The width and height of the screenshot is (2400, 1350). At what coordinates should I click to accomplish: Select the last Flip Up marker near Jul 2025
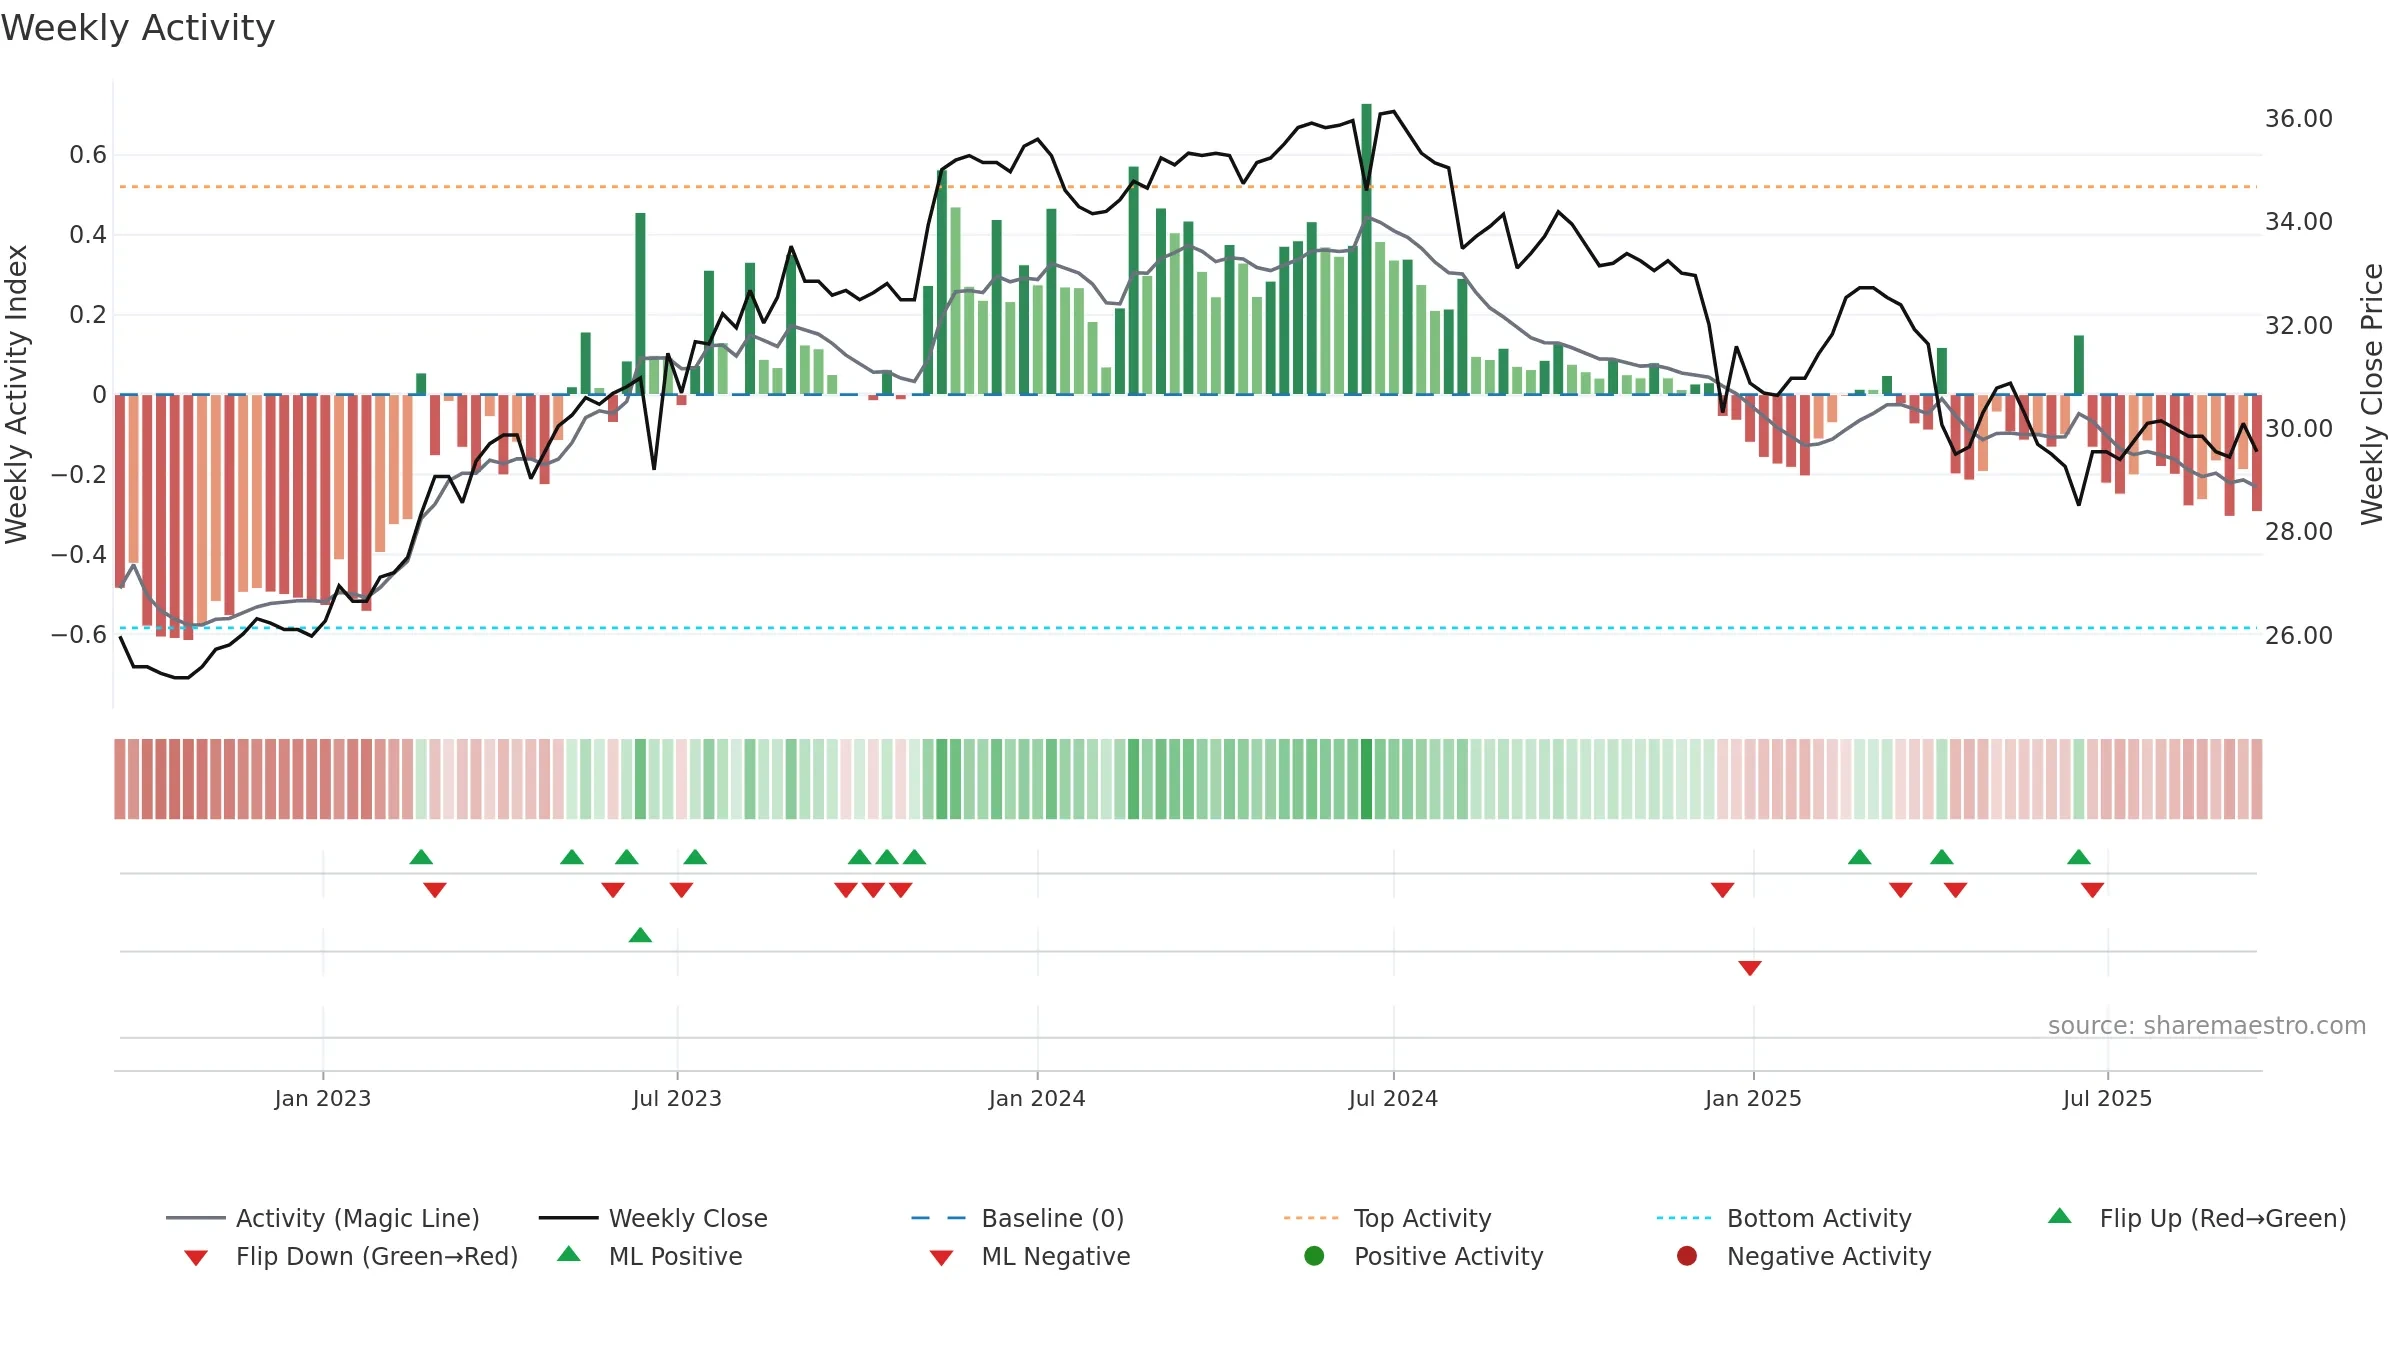coord(2079,857)
